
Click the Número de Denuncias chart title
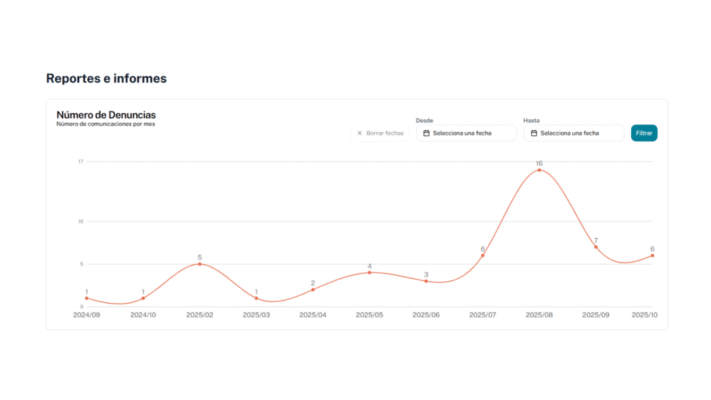[106, 115]
